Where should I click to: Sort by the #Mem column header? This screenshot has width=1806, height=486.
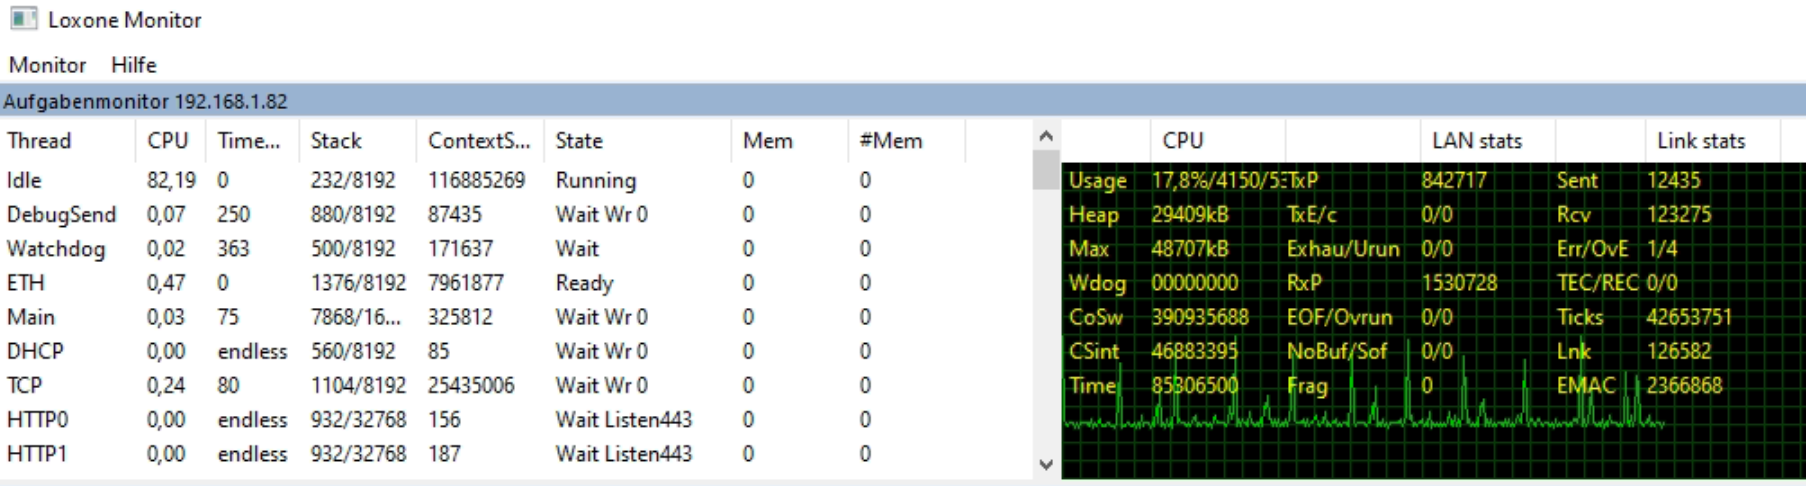click(x=906, y=141)
